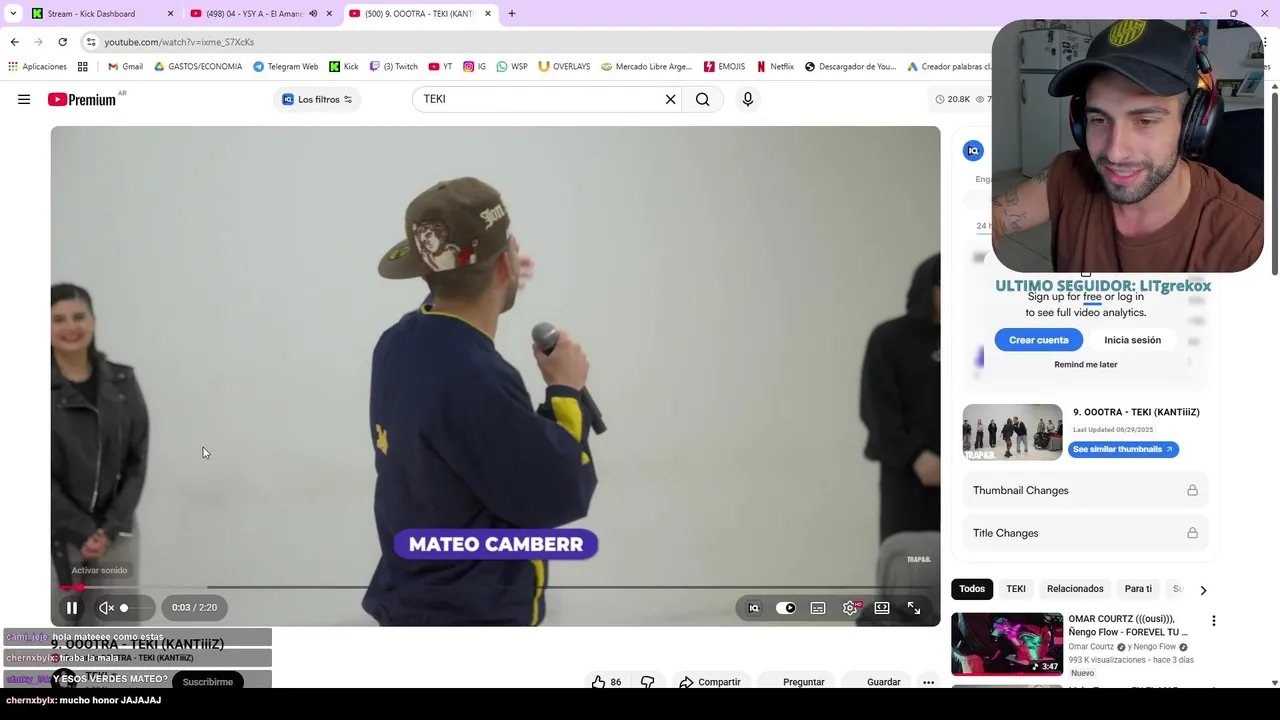Viewport: 1280px width, 720px height.
Task: Click Inicia sesión button
Action: point(1132,340)
